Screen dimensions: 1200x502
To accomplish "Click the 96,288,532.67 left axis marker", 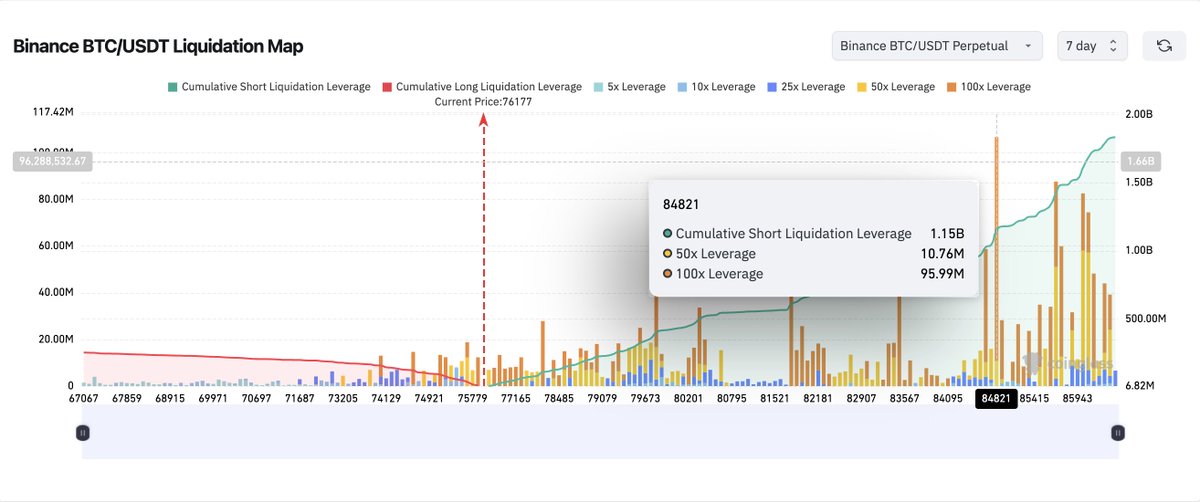I will [x=53, y=160].
